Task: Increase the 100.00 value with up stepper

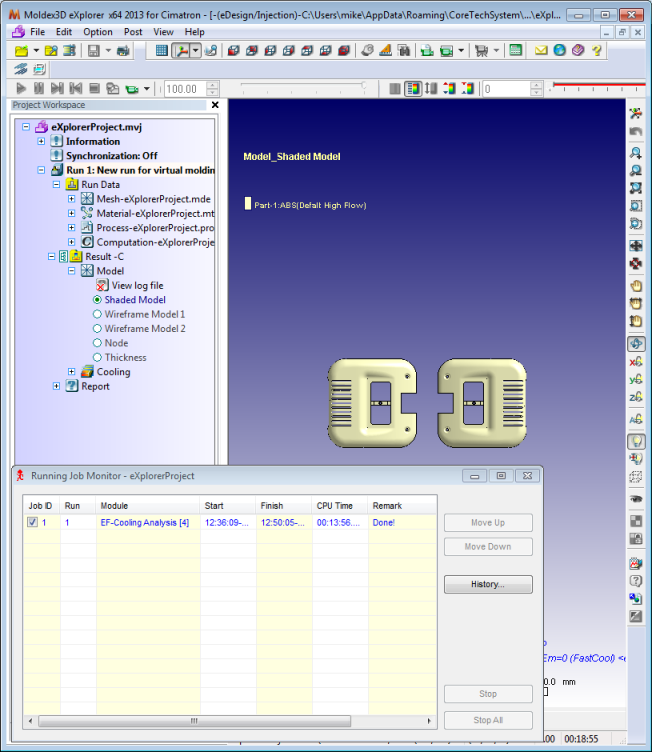Action: tap(213, 85)
